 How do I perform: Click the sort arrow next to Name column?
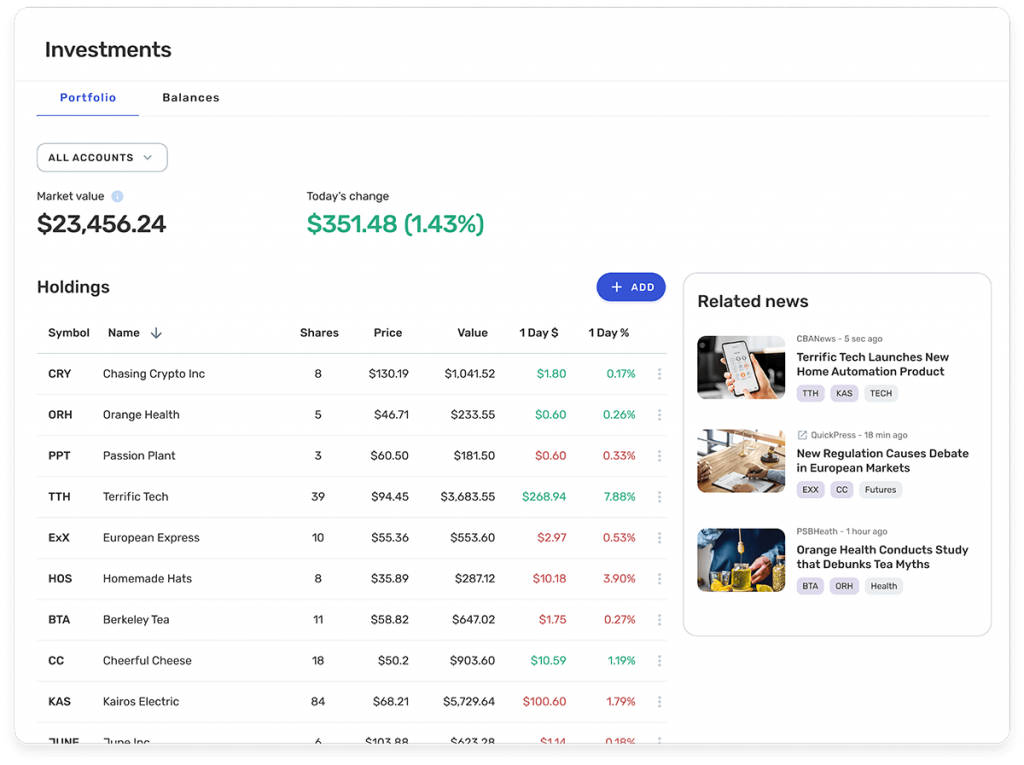coord(156,333)
